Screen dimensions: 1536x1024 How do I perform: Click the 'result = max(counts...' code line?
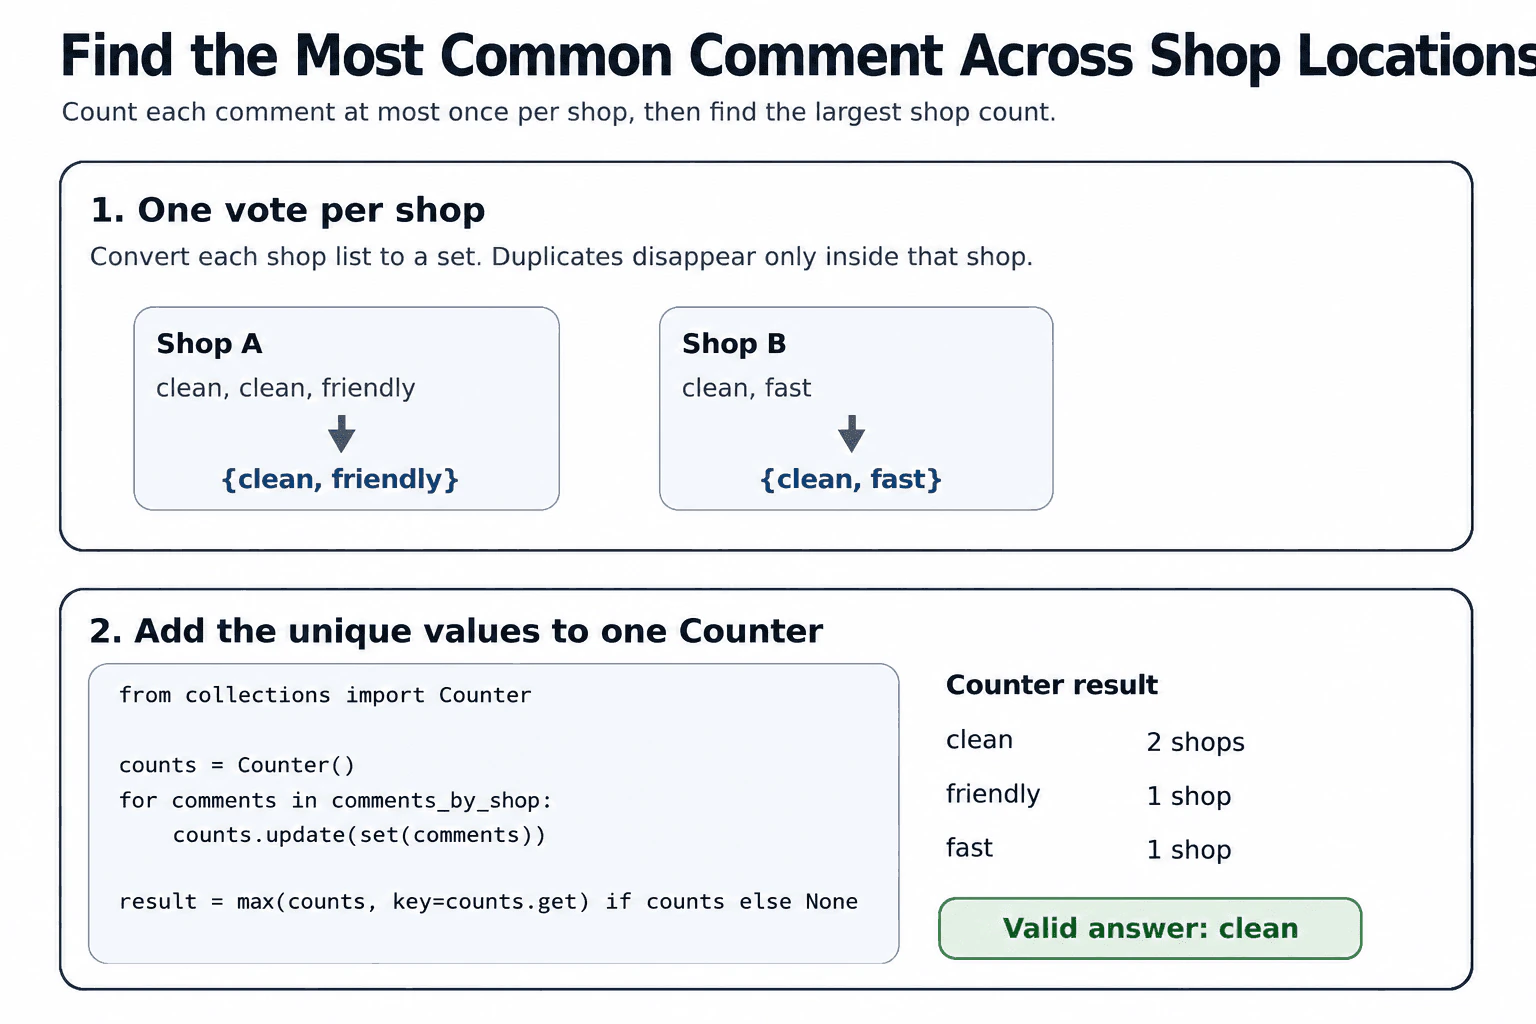pos(488,901)
